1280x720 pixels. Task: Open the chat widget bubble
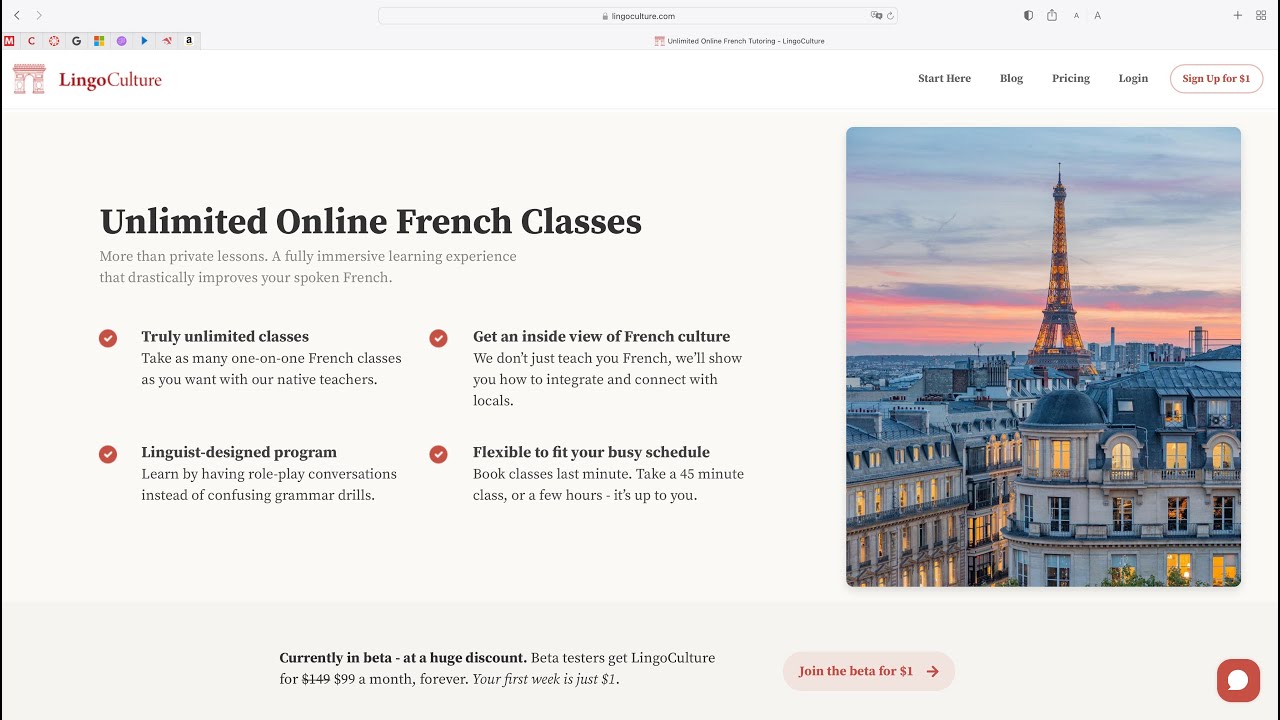1238,680
